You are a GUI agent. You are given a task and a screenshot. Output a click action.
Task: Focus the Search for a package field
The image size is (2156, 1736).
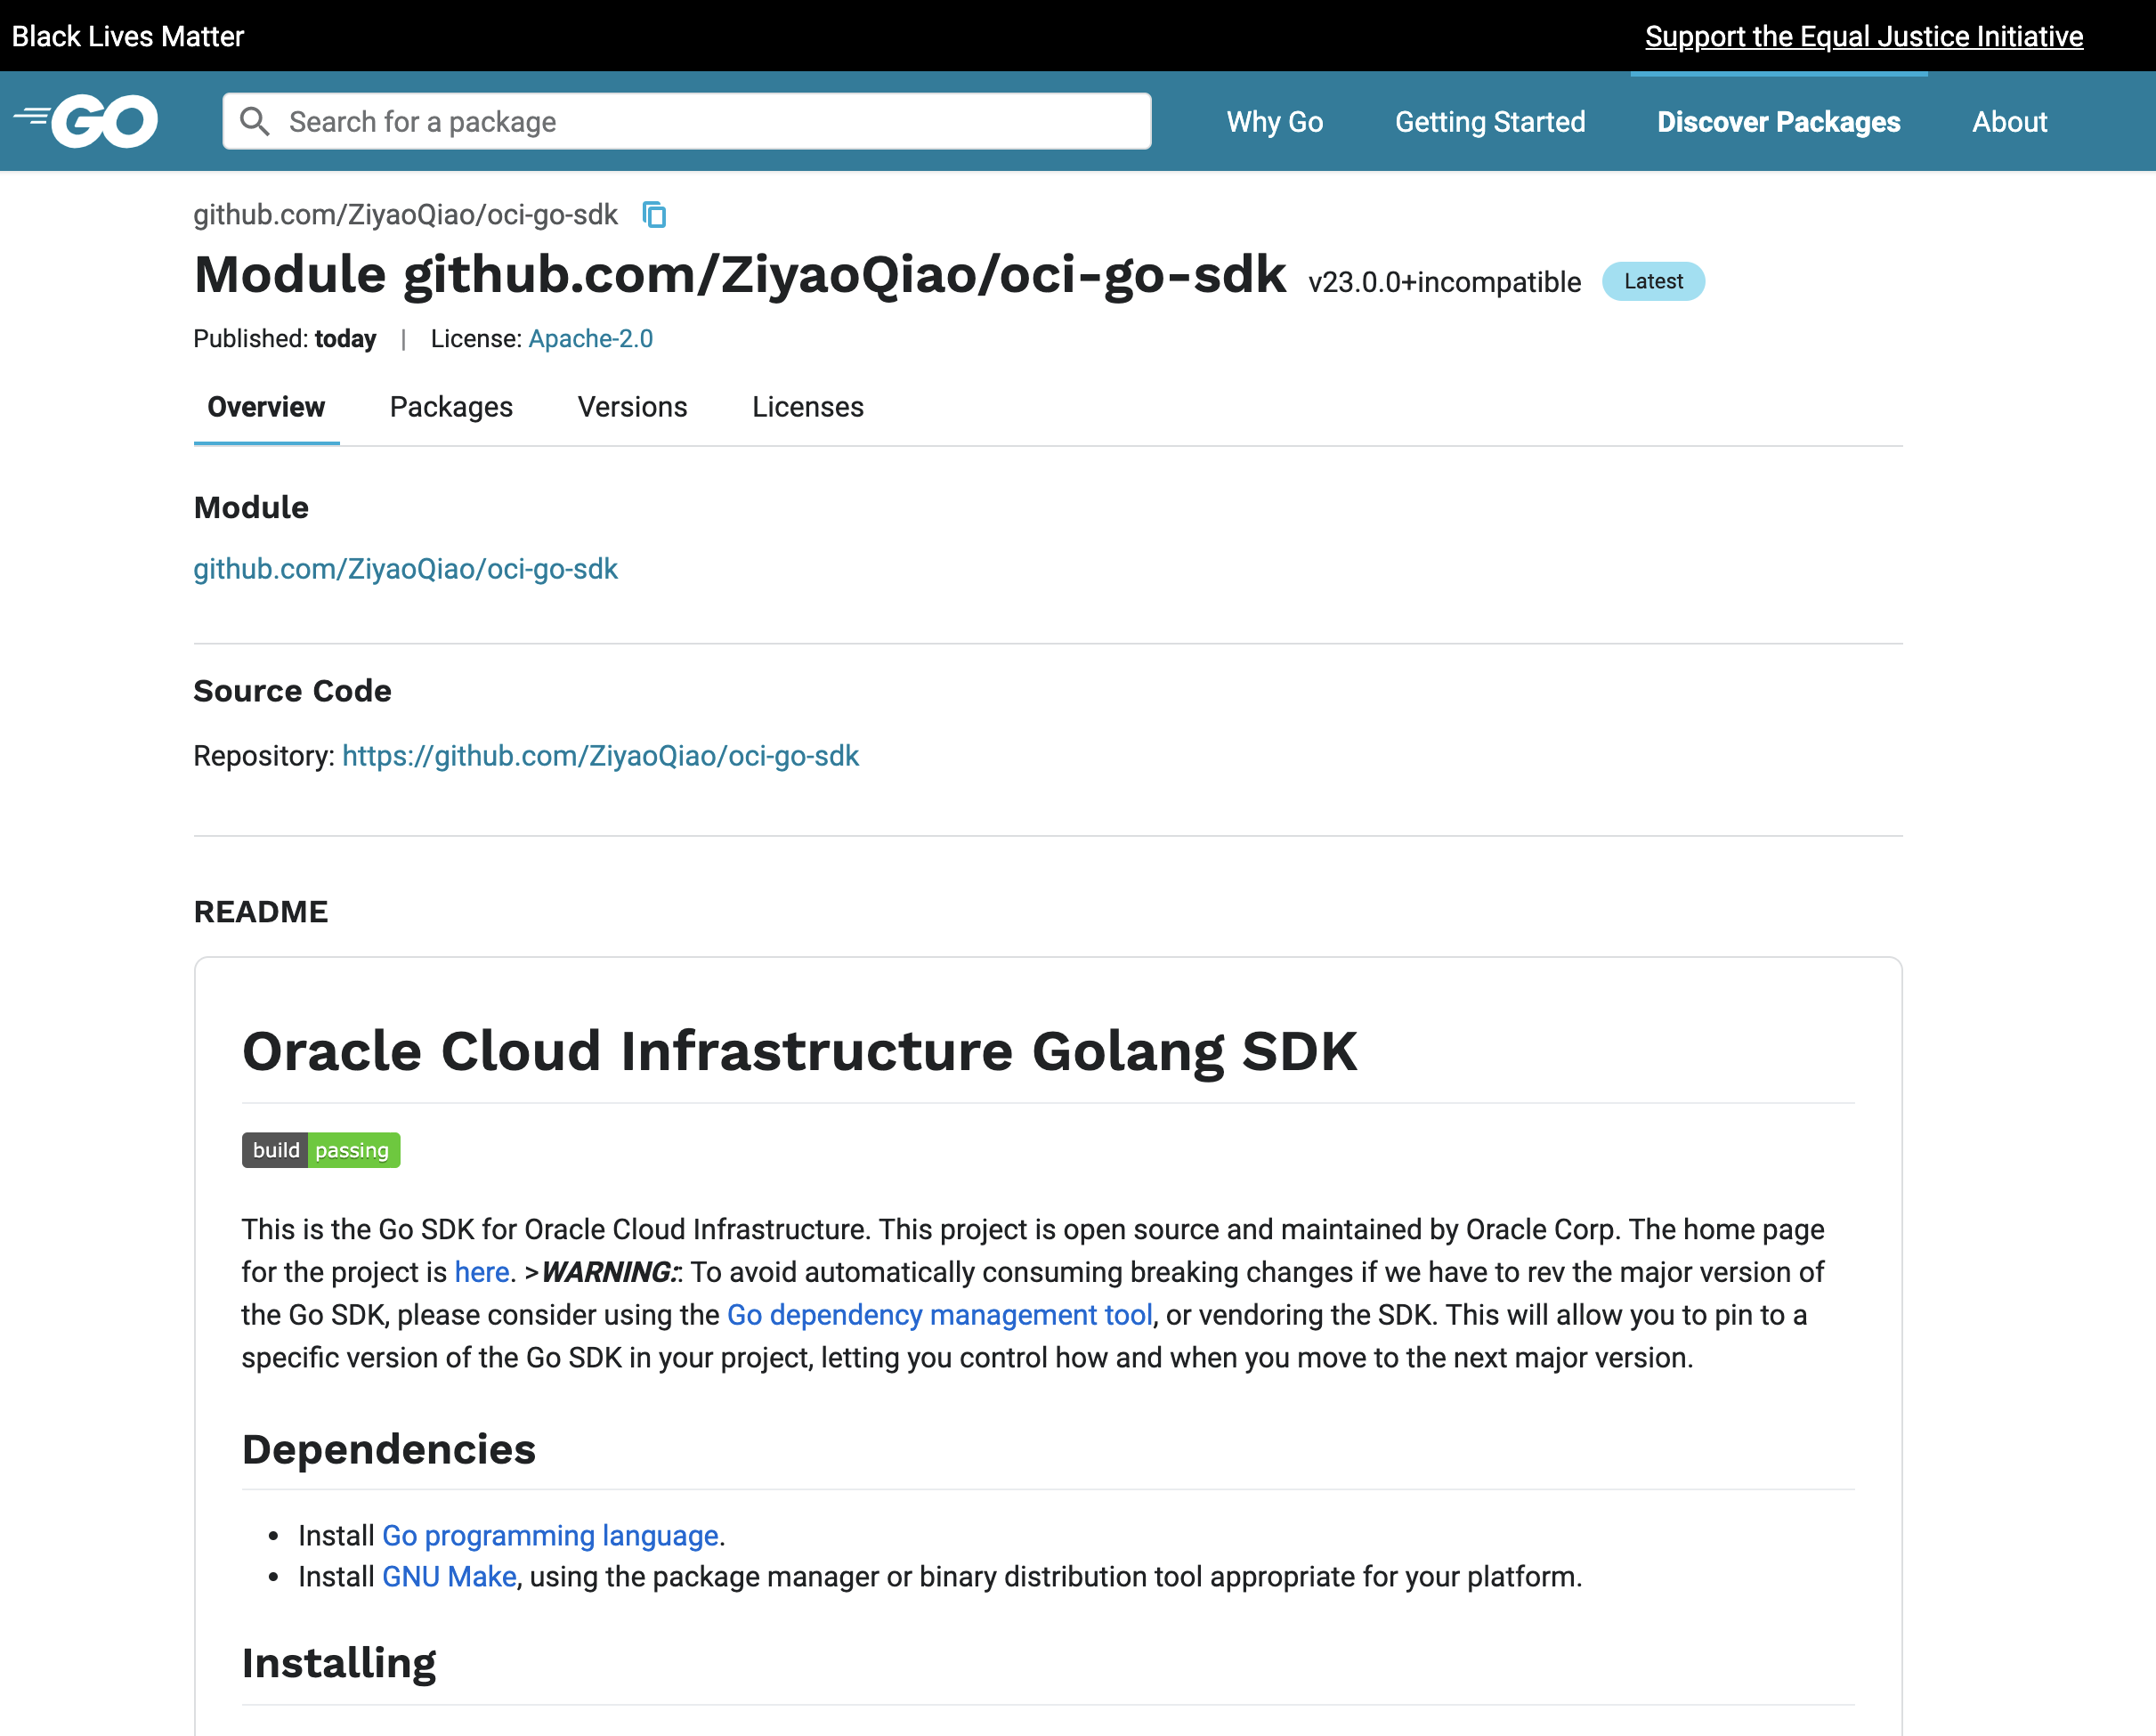pyautogui.click(x=687, y=122)
